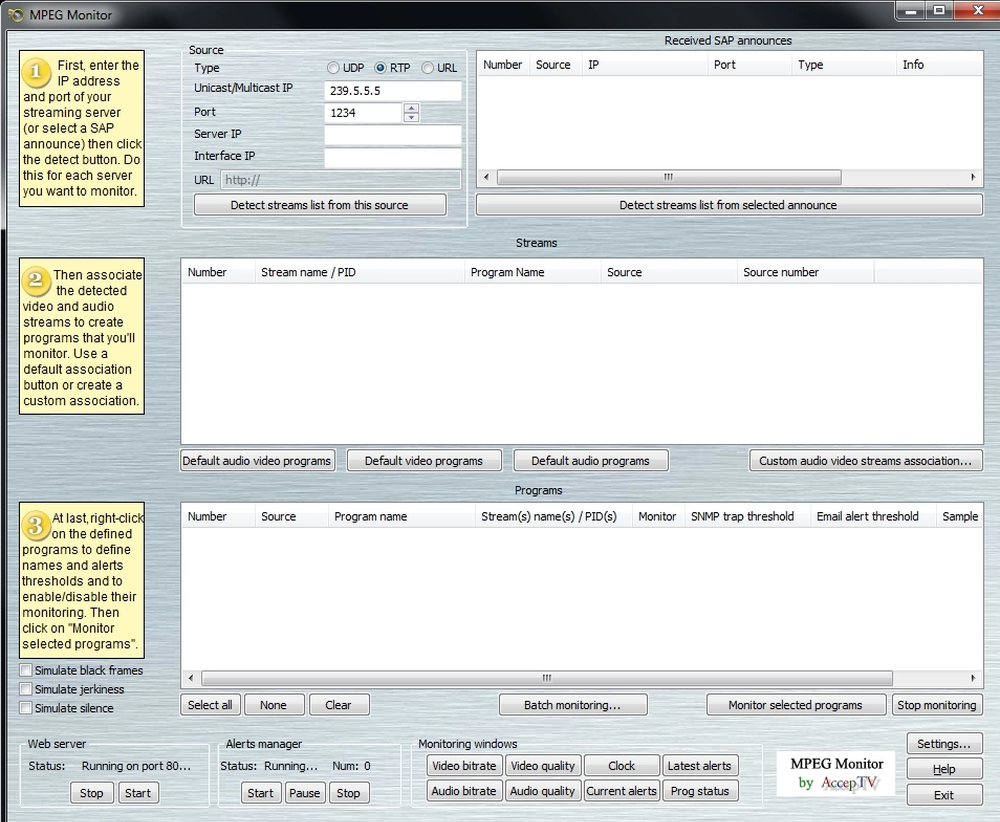Open Audio bitrate monitoring window

click(x=464, y=791)
